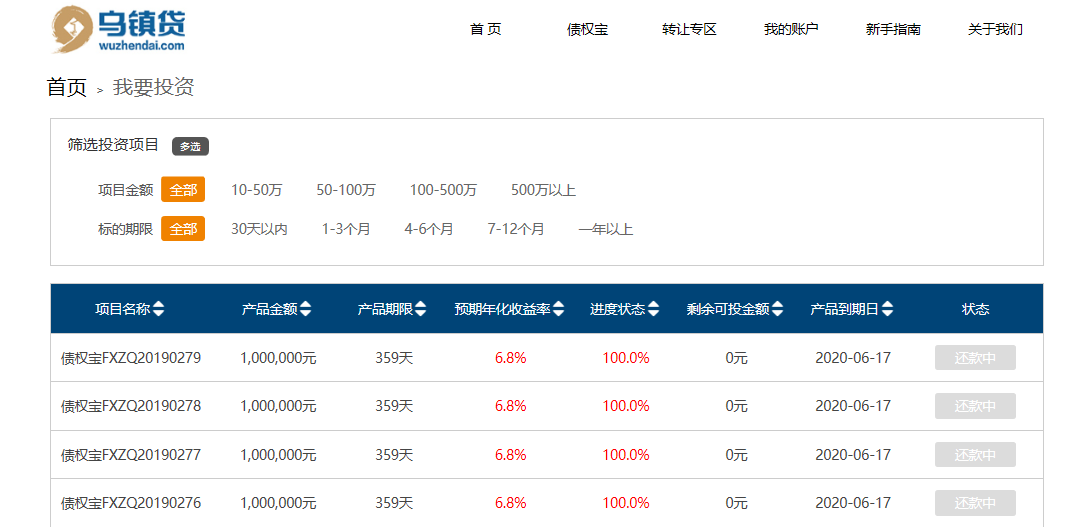Open the 债权宝 navigation menu
Viewport: 1076px width, 527px height.
587,30
